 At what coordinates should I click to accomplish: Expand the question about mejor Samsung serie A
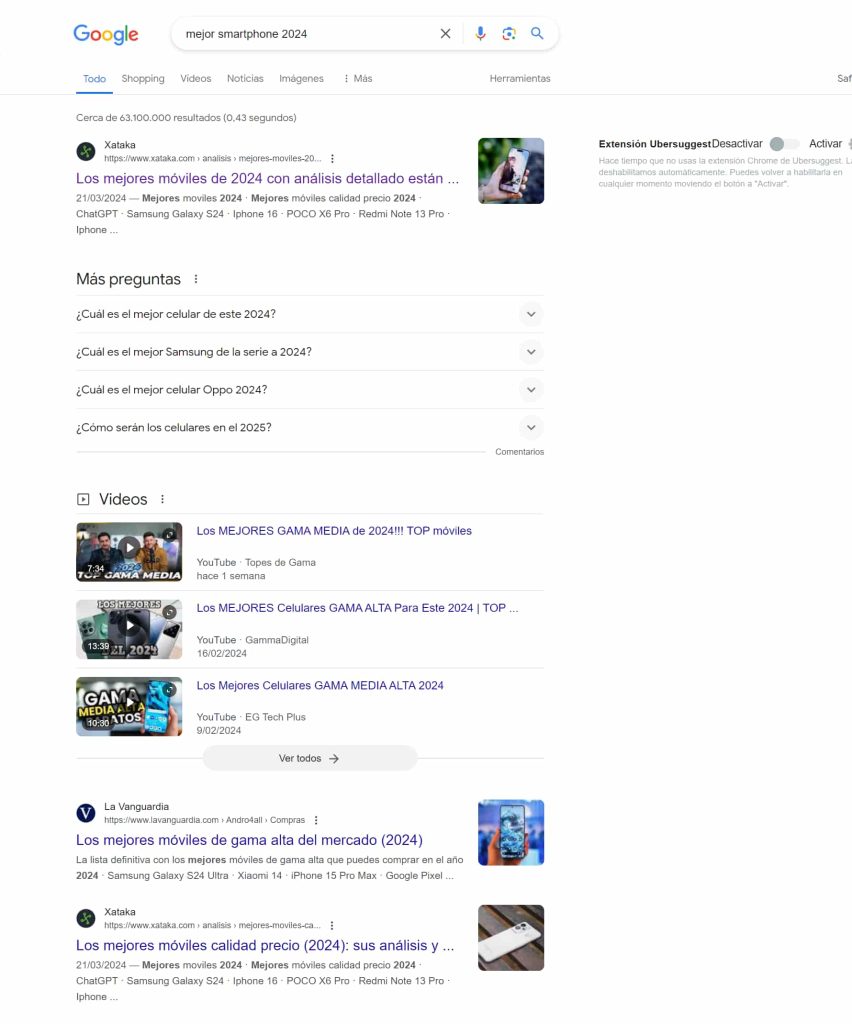(x=309, y=352)
